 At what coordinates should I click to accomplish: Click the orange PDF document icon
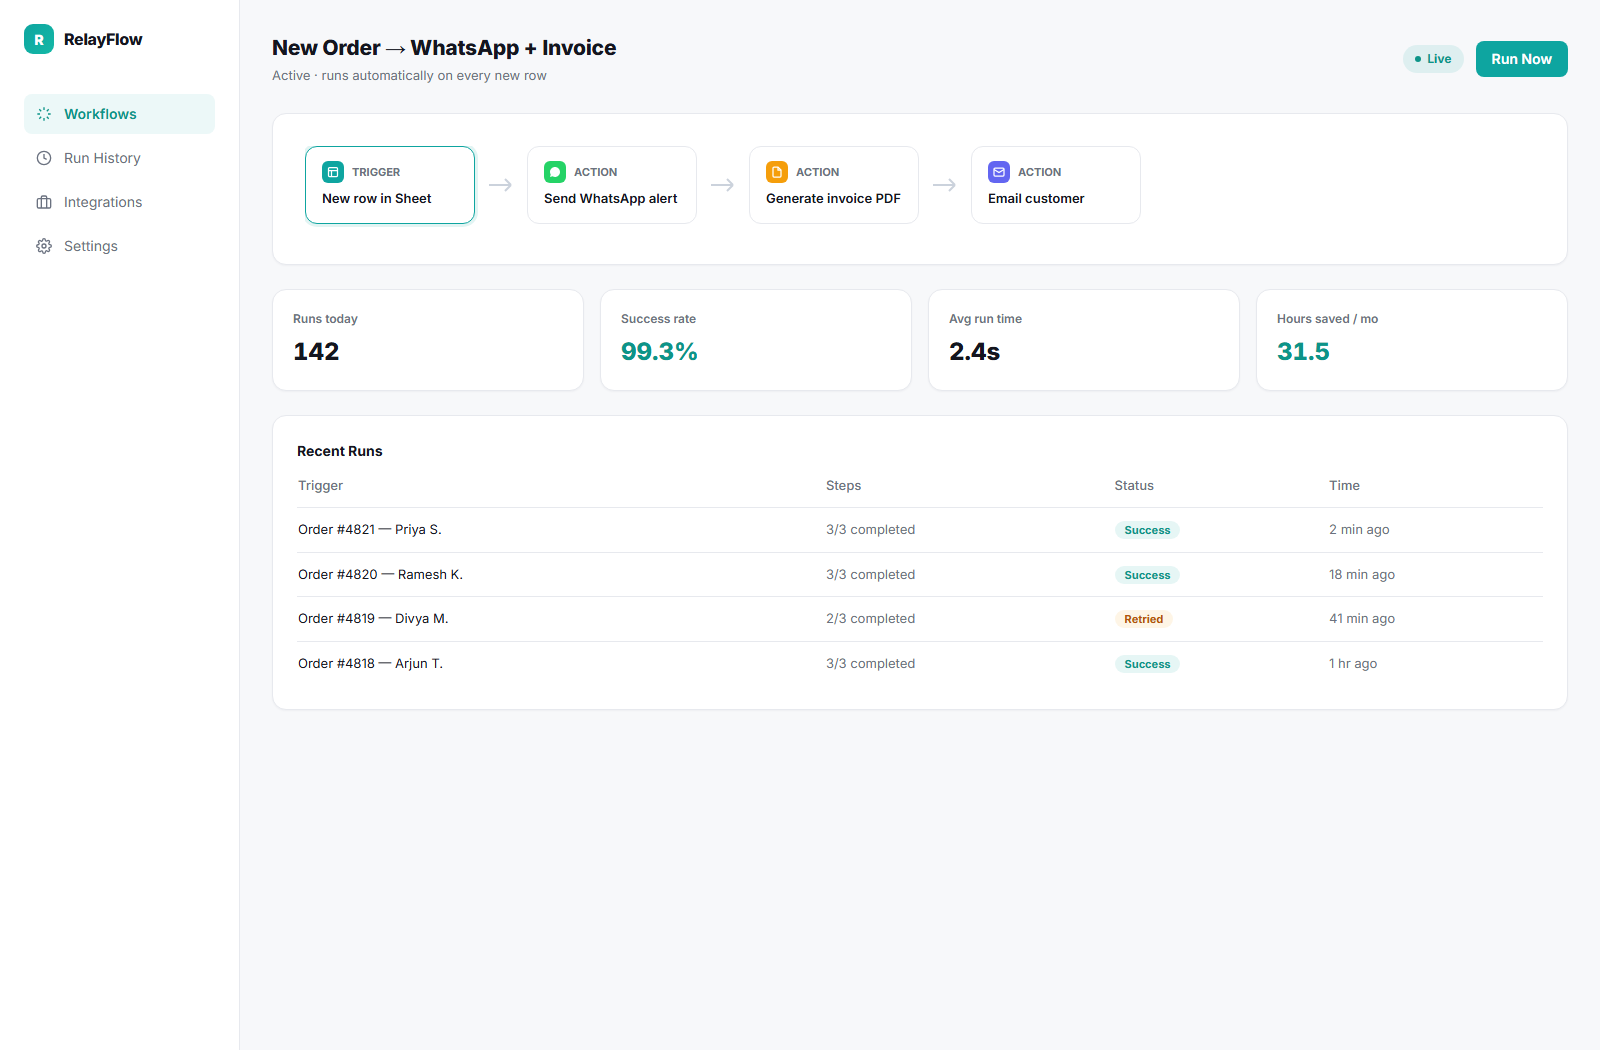[x=777, y=172]
